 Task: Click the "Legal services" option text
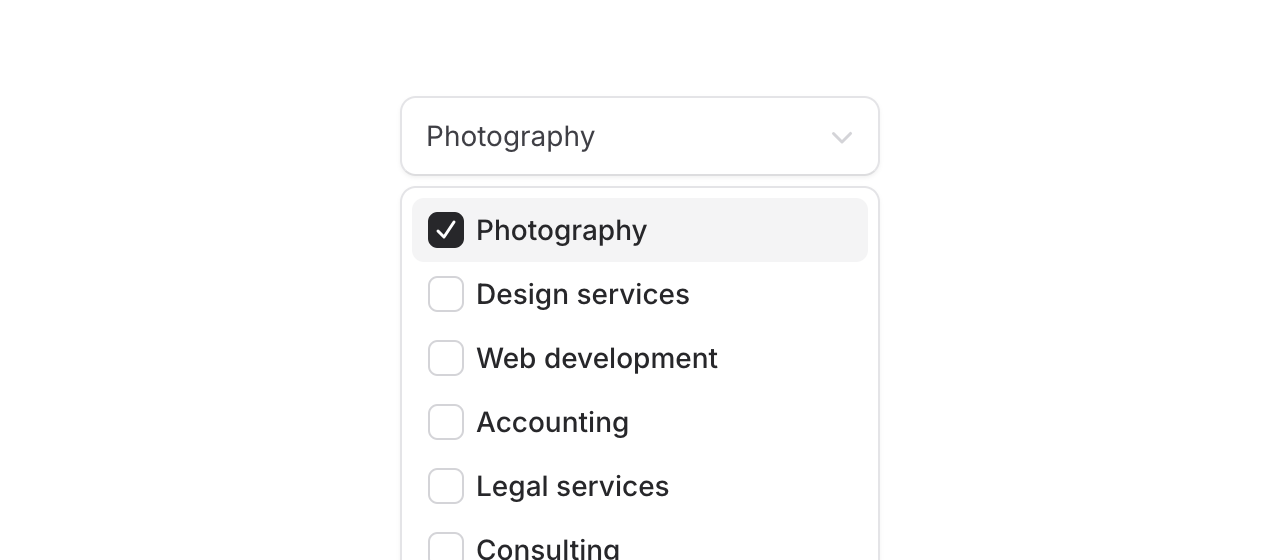572,486
